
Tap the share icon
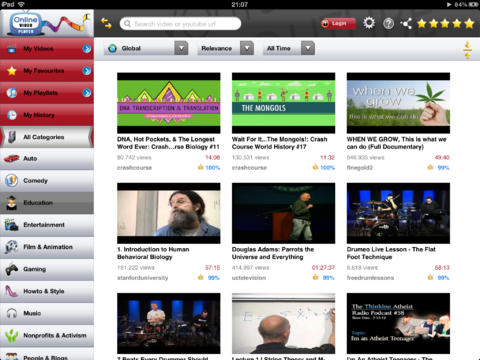(x=406, y=23)
